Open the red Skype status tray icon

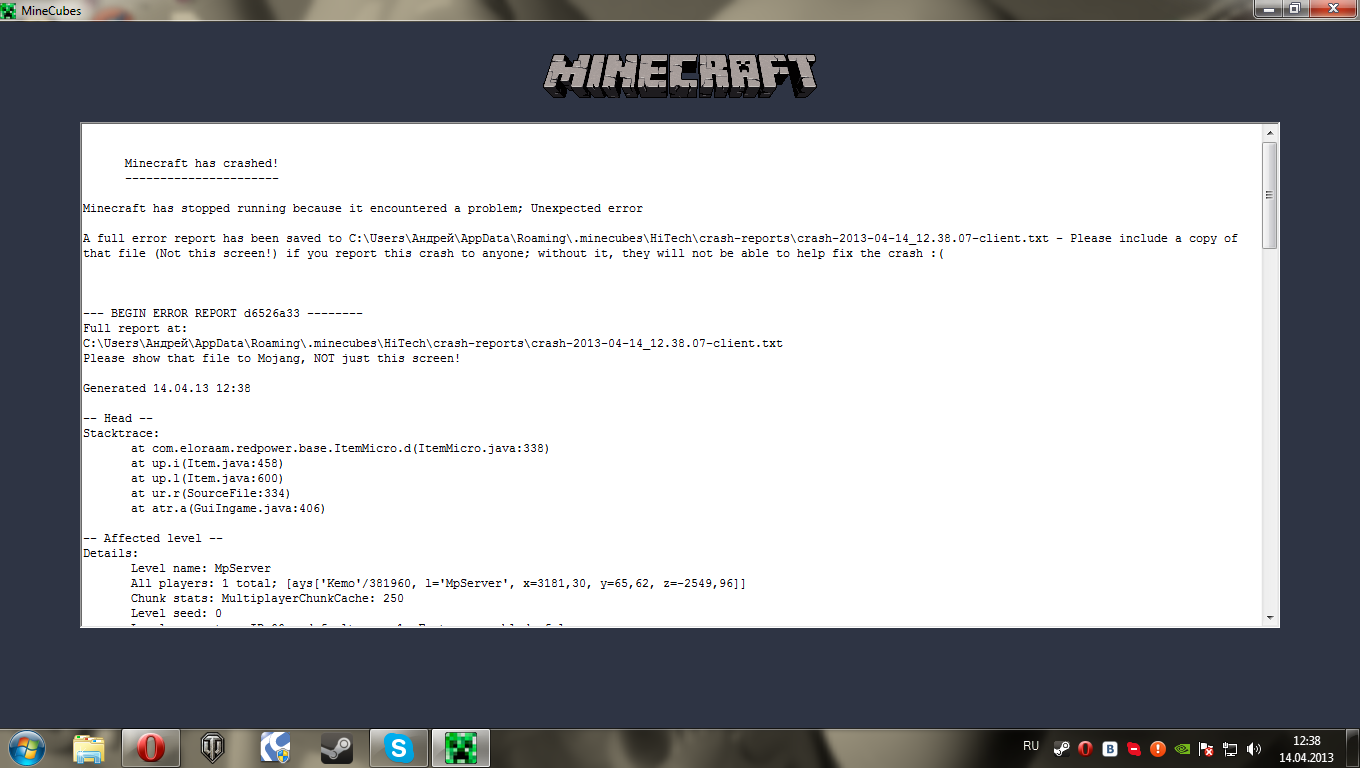click(1134, 748)
